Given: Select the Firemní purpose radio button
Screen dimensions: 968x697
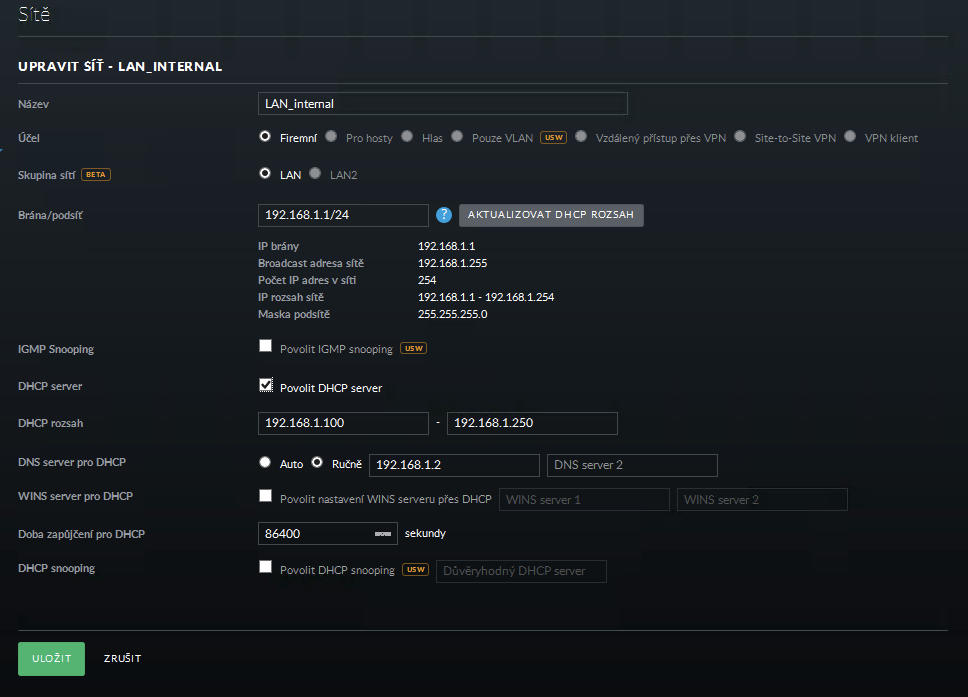Looking at the screenshot, I should pyautogui.click(x=265, y=137).
